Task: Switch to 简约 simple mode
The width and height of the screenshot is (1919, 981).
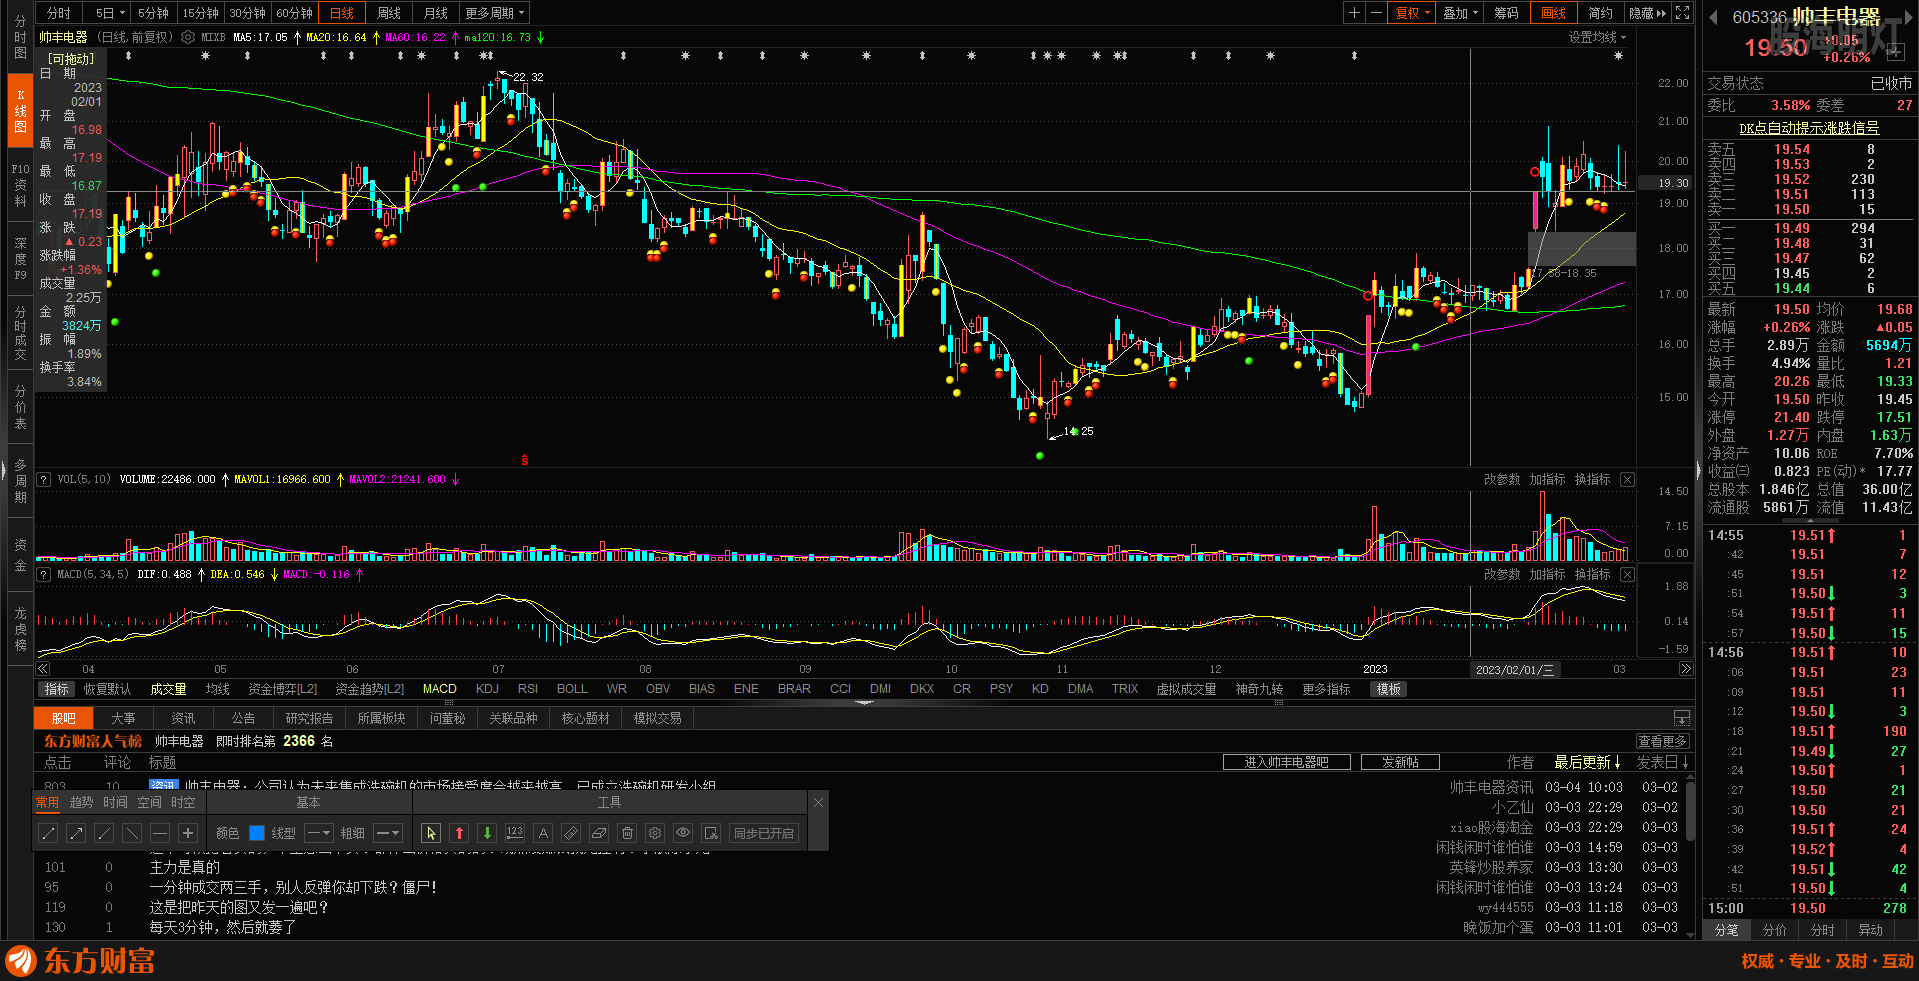Action: pyautogui.click(x=1601, y=13)
